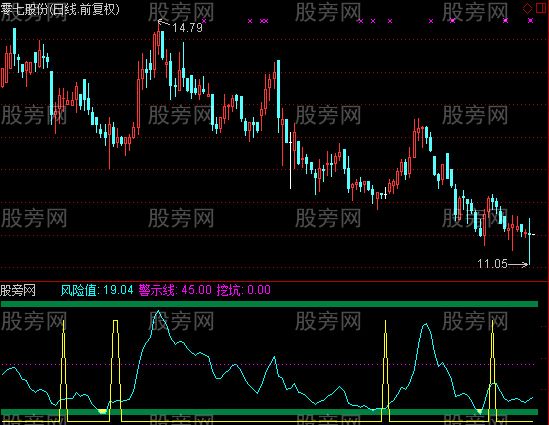Click the red square panel icon at top right
Viewport: 549px width, 425px height.
pyautogui.click(x=541, y=8)
